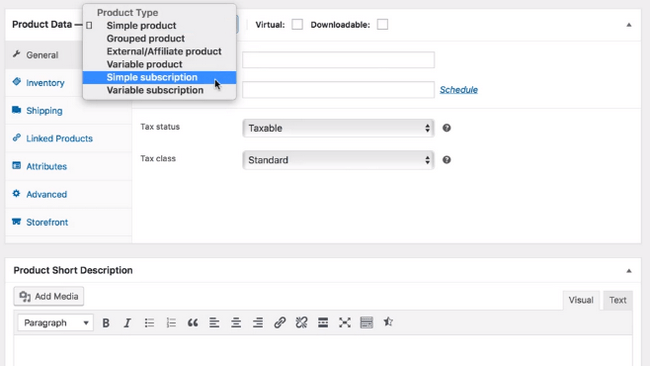Align text right
This screenshot has width=650, height=366.
pos(258,323)
